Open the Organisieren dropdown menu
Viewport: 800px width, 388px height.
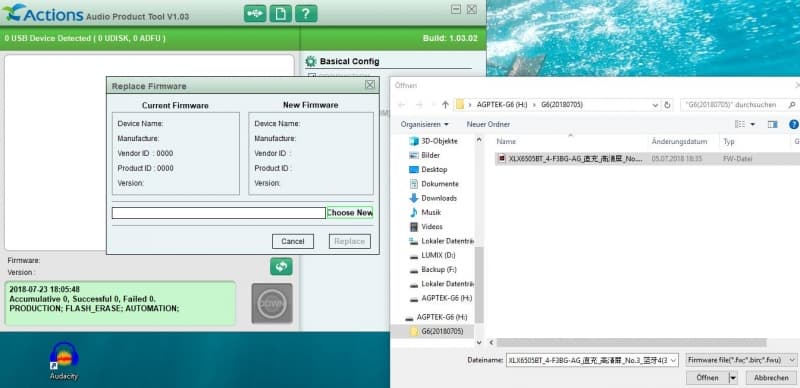click(x=424, y=124)
